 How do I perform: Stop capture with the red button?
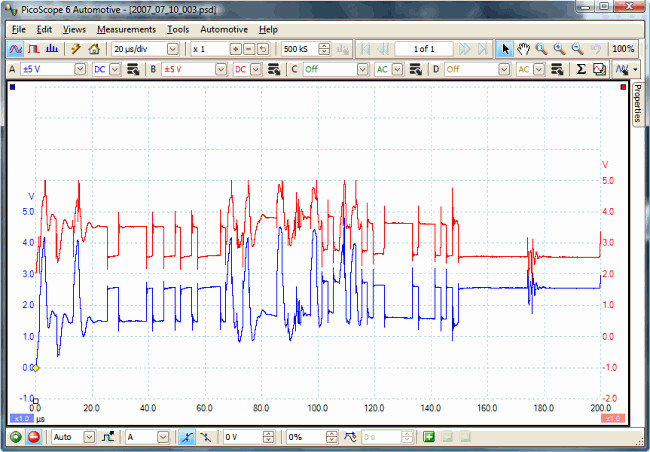tap(33, 437)
